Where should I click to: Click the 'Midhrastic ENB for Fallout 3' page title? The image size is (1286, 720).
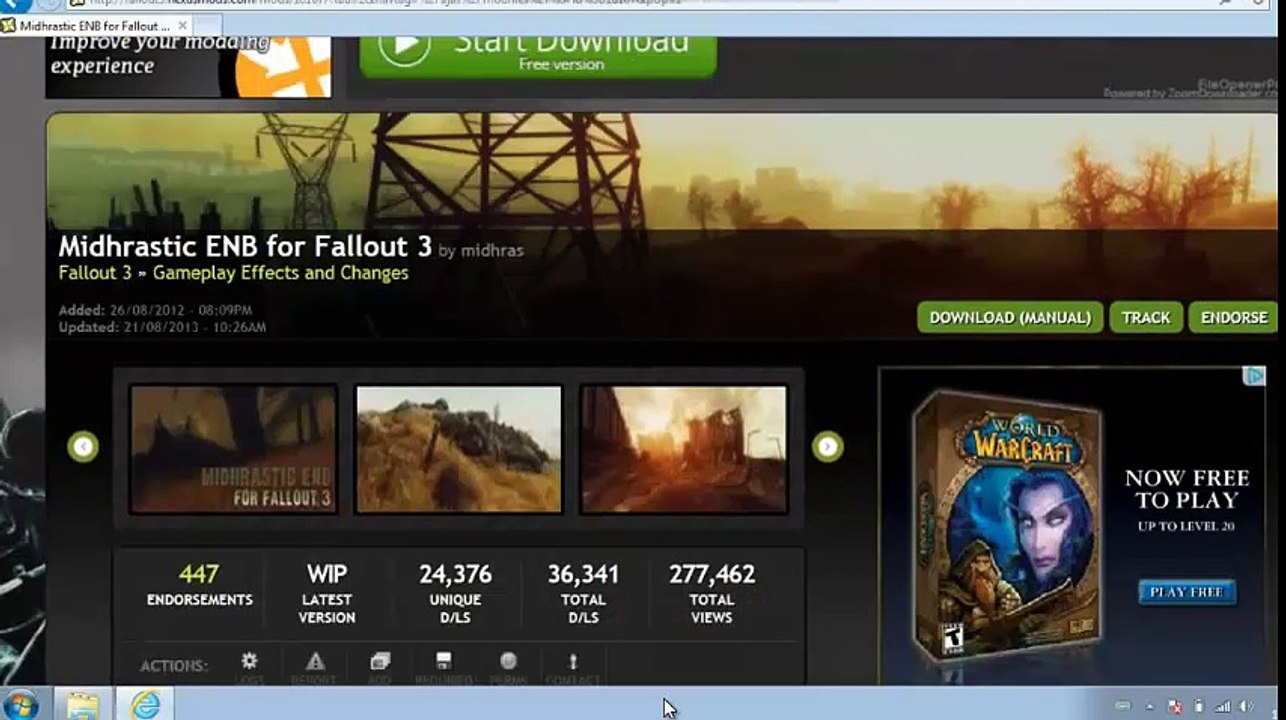coord(245,246)
